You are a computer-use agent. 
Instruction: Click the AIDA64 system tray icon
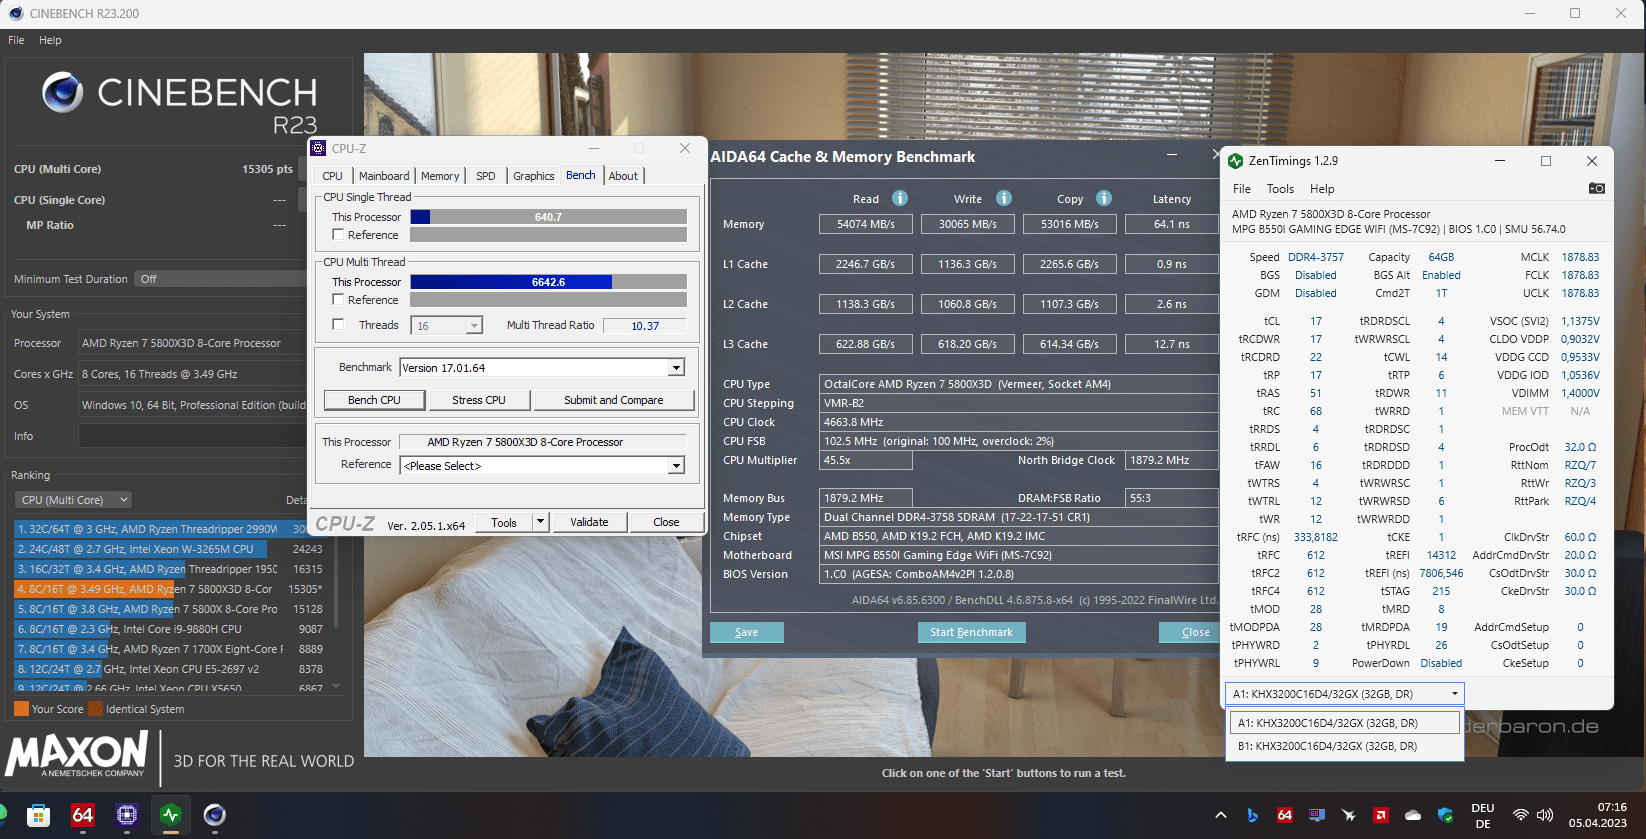pyautogui.click(x=1285, y=815)
